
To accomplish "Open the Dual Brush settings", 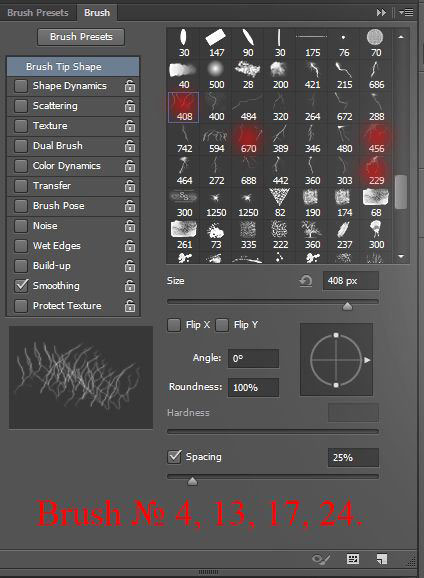I will pyautogui.click(x=58, y=146).
